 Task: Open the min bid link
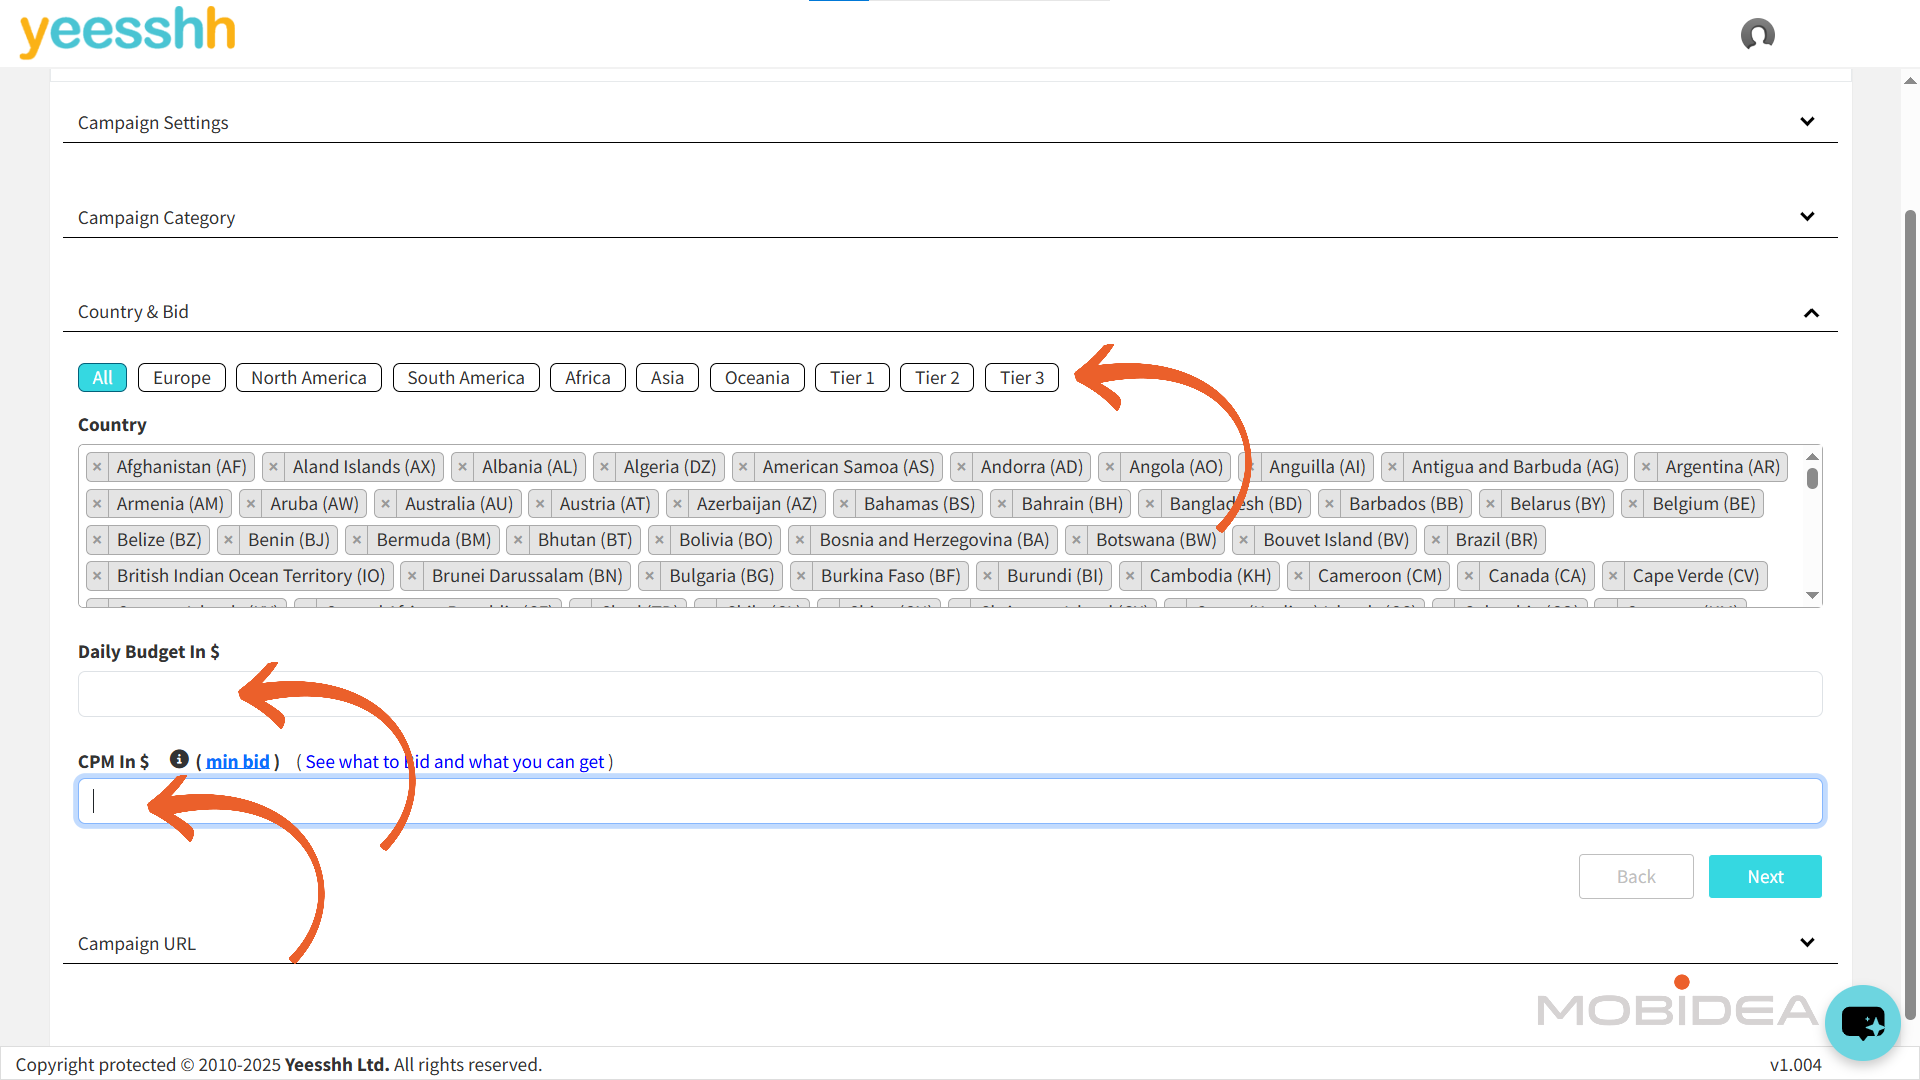tap(238, 762)
